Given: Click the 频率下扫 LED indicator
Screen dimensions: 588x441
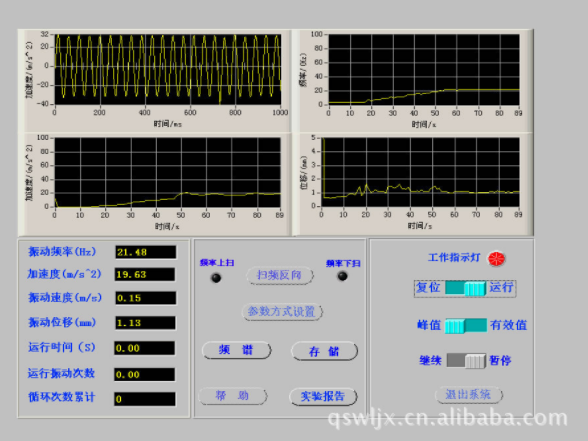Looking at the screenshot, I should (x=342, y=276).
